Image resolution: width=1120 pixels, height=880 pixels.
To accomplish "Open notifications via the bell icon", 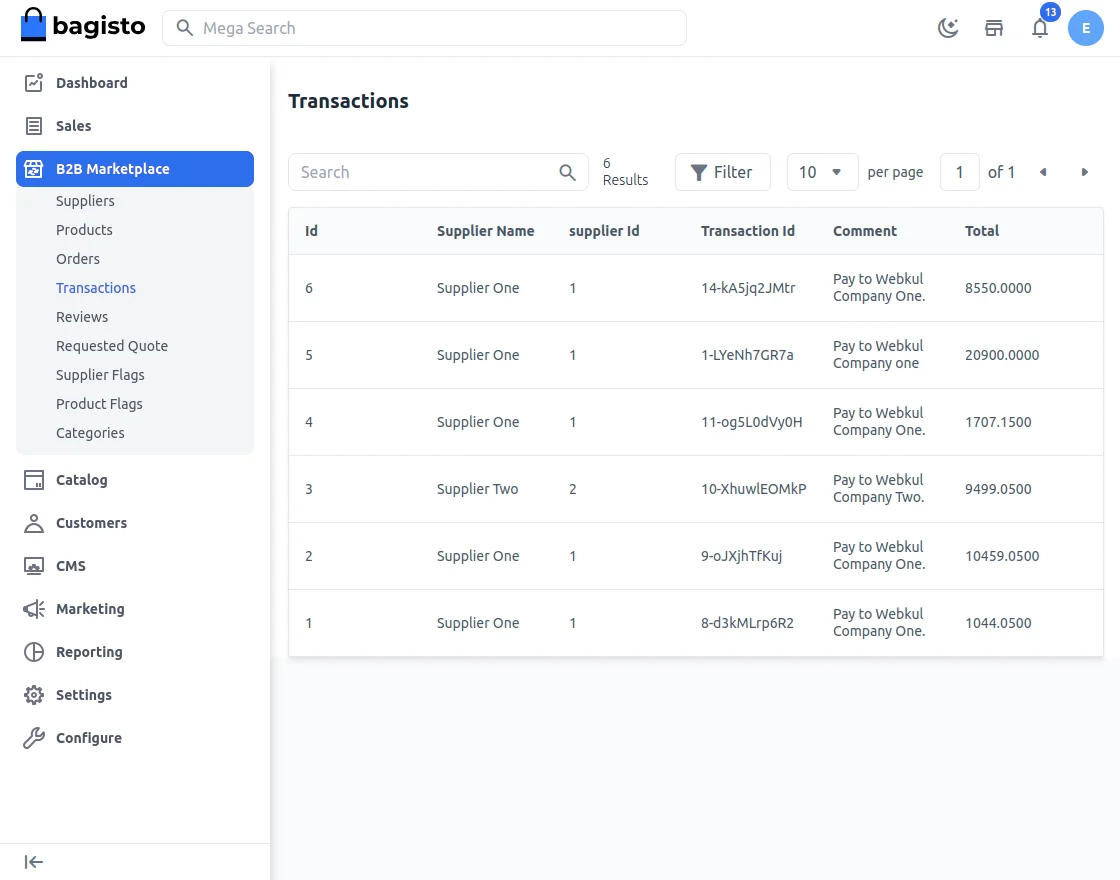I will (x=1040, y=28).
